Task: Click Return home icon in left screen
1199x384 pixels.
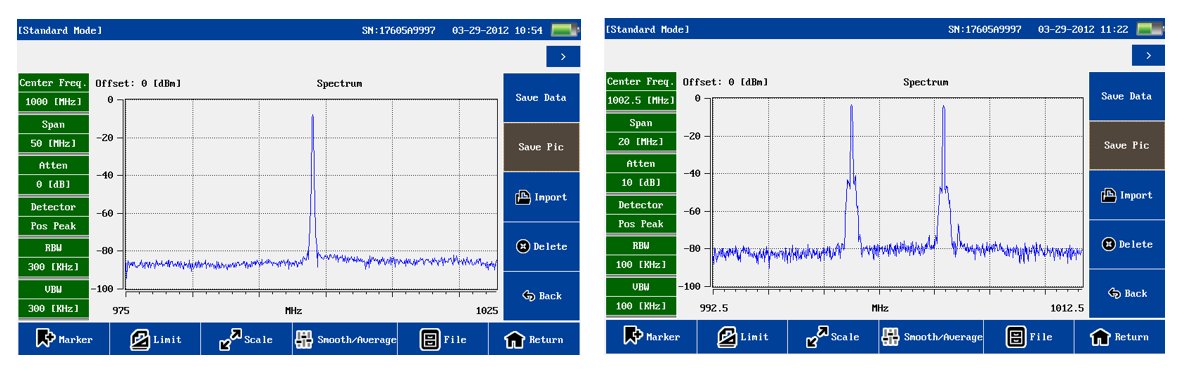Action: (516, 340)
